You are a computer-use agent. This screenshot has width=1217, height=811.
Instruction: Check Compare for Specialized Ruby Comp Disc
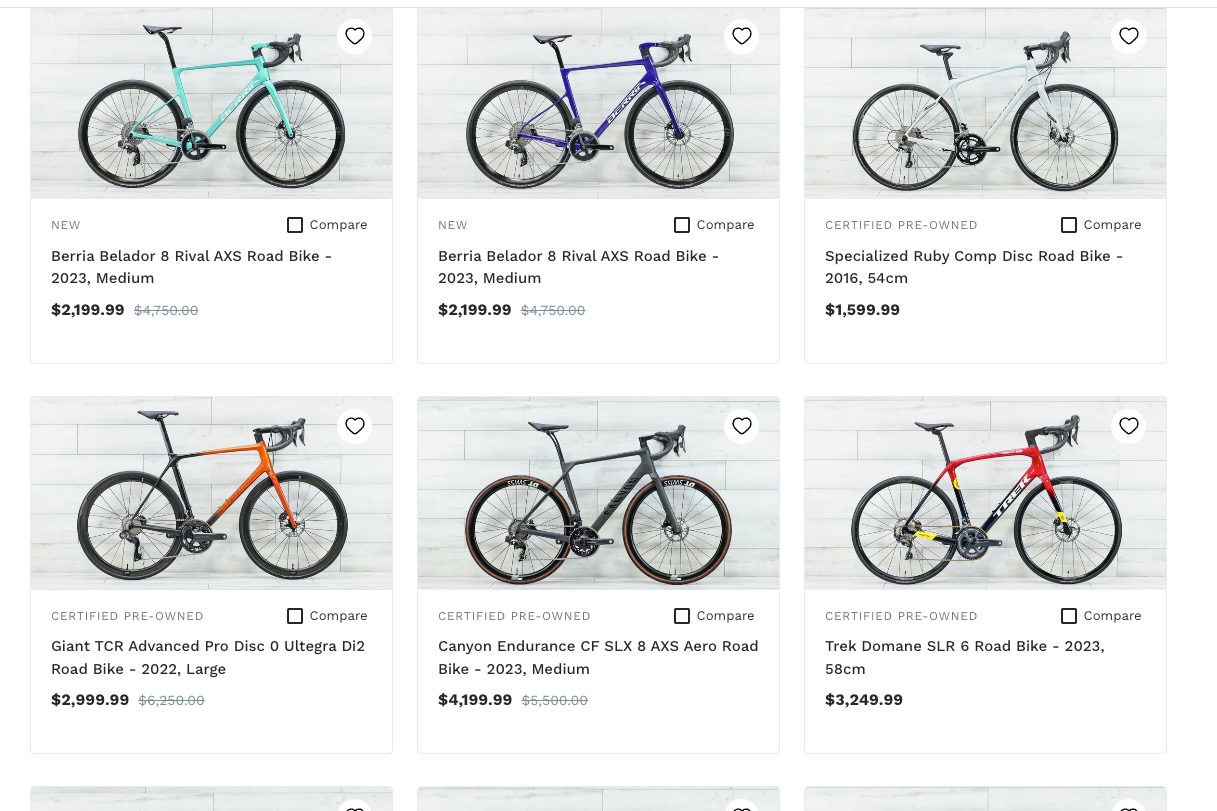point(1069,225)
